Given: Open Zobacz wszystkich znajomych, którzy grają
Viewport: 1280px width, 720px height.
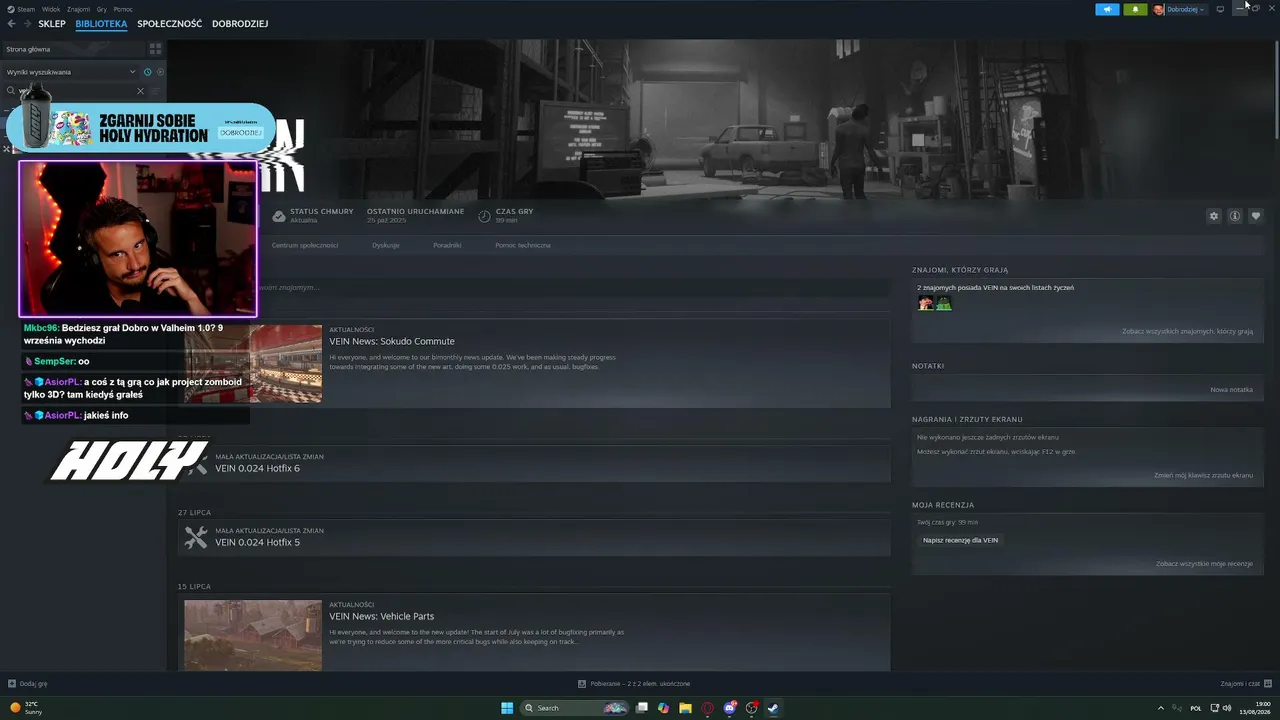Looking at the screenshot, I should pyautogui.click(x=1187, y=331).
